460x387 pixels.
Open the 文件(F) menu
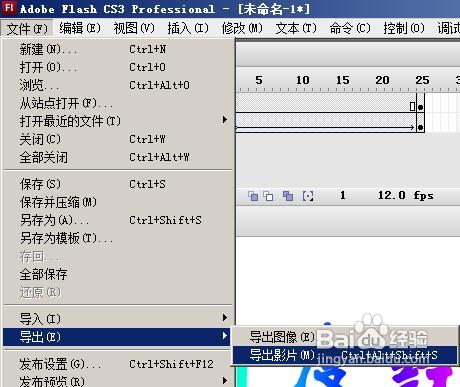[27, 29]
